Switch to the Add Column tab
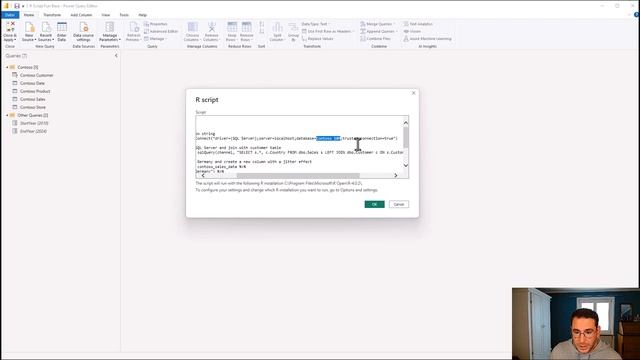Image resolution: width=640 pixels, height=360 pixels. (81, 15)
